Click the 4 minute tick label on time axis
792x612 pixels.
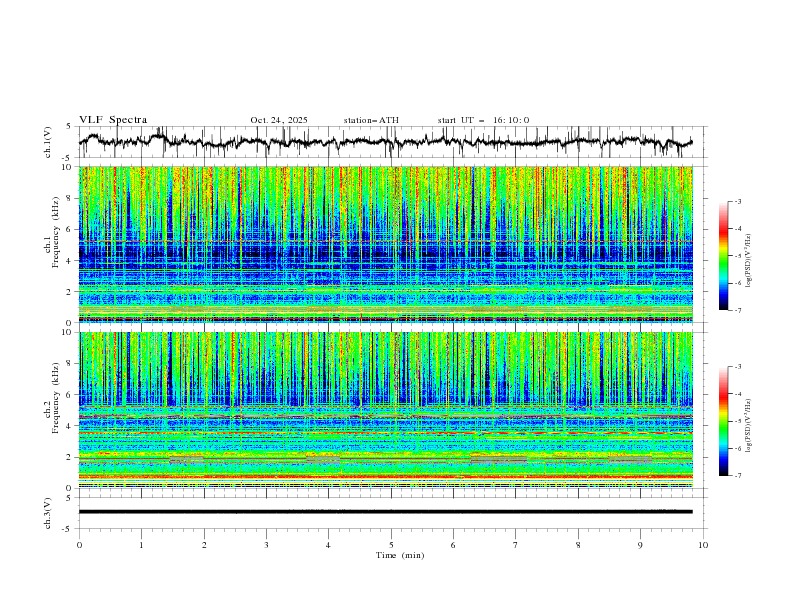pos(328,545)
